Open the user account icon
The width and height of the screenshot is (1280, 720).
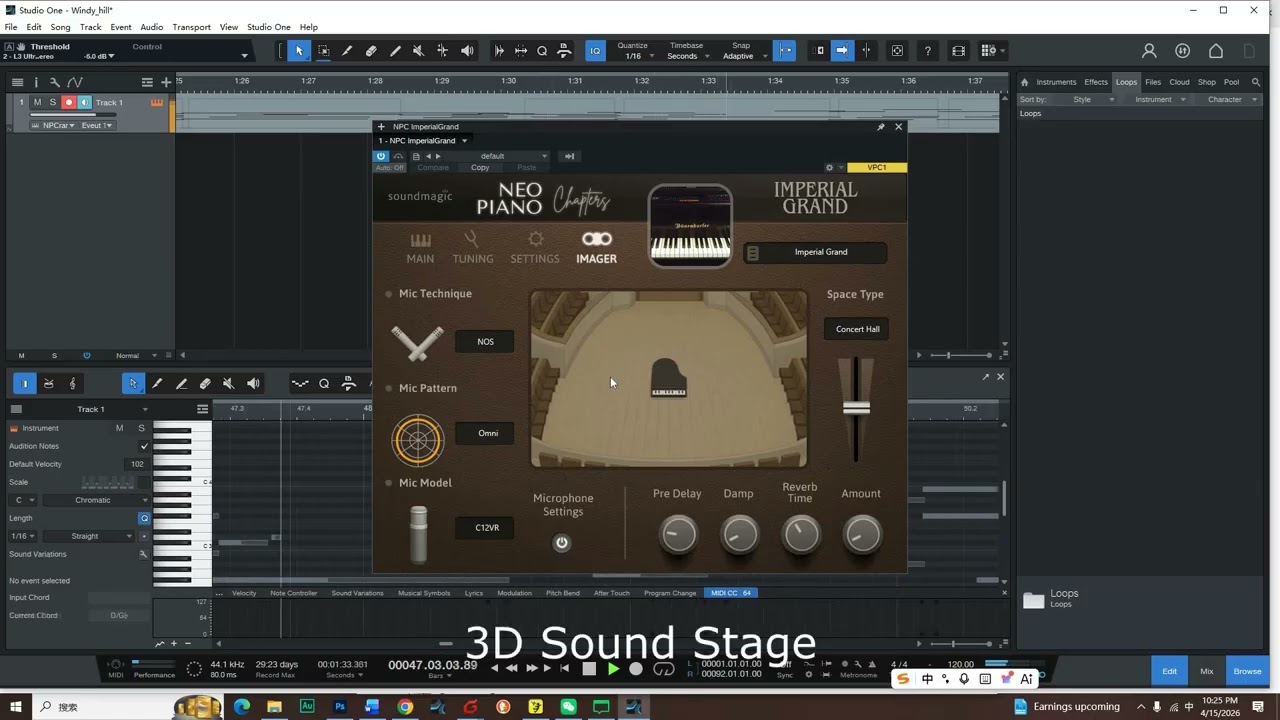[1149, 50]
